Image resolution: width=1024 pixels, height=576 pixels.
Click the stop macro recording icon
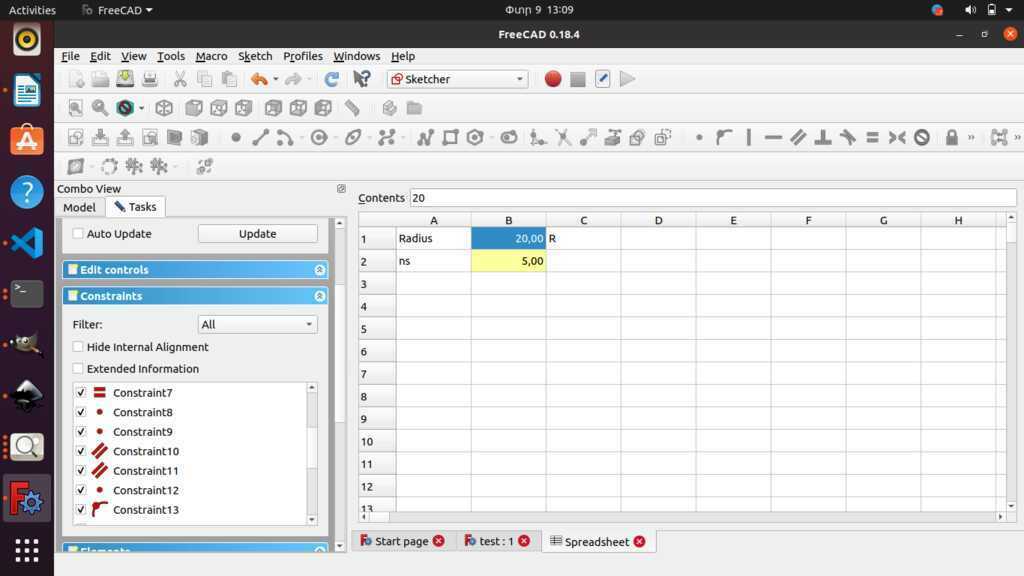click(x=577, y=79)
